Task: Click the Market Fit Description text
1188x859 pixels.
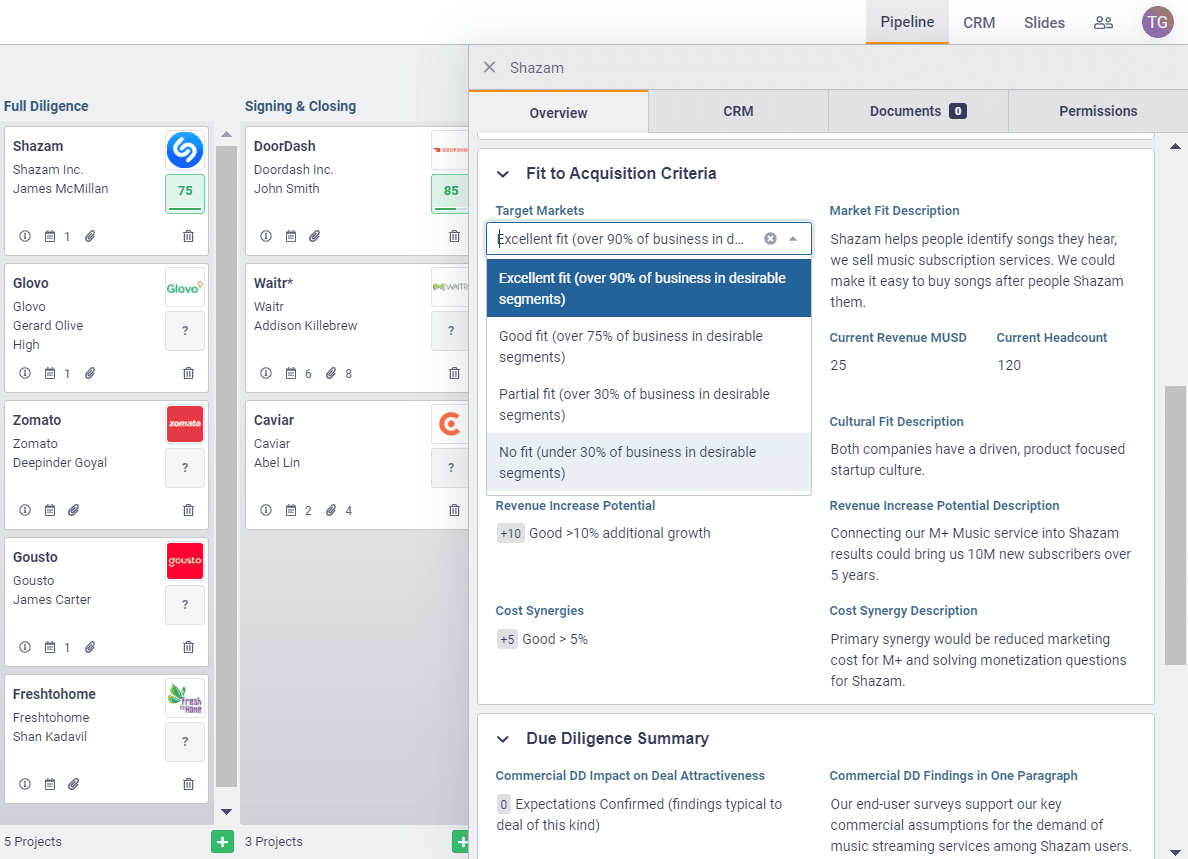Action: [x=977, y=270]
